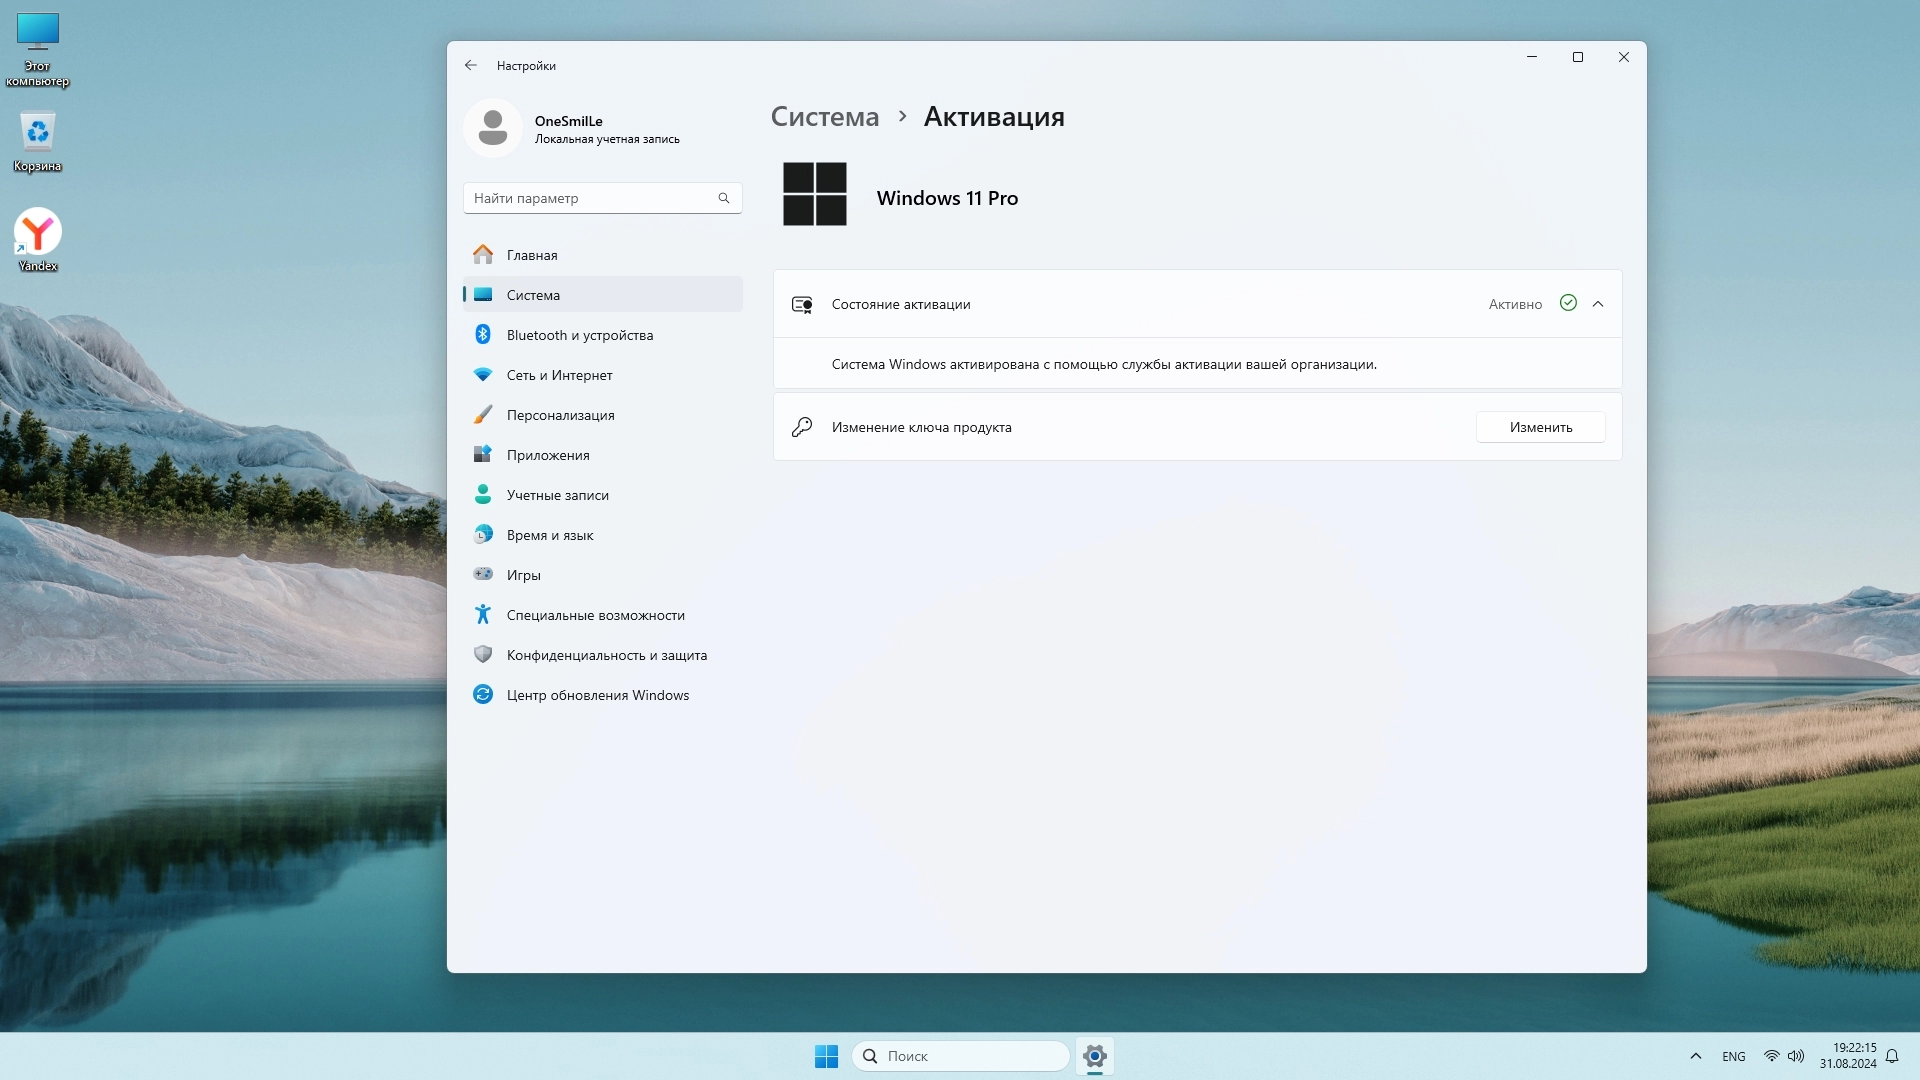Collapse the Состояние активации panel

pos(1598,304)
